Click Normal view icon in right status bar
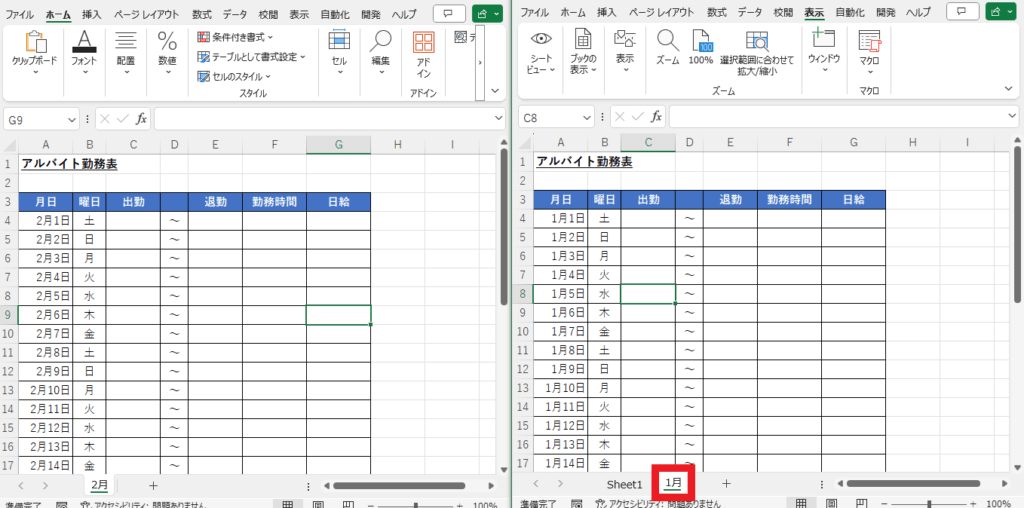1024x508 pixels. tap(801, 503)
